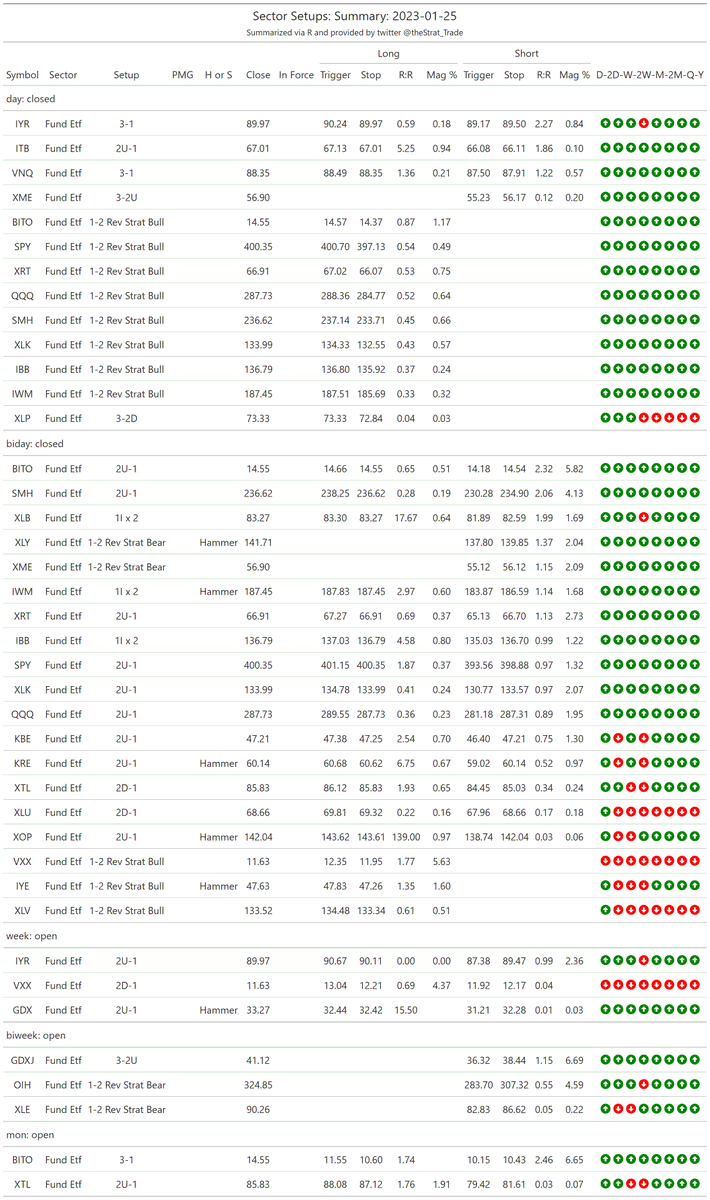The height and width of the screenshot is (1200, 710).
Task: Click the XOP R:R value 139.00
Action: tap(404, 836)
